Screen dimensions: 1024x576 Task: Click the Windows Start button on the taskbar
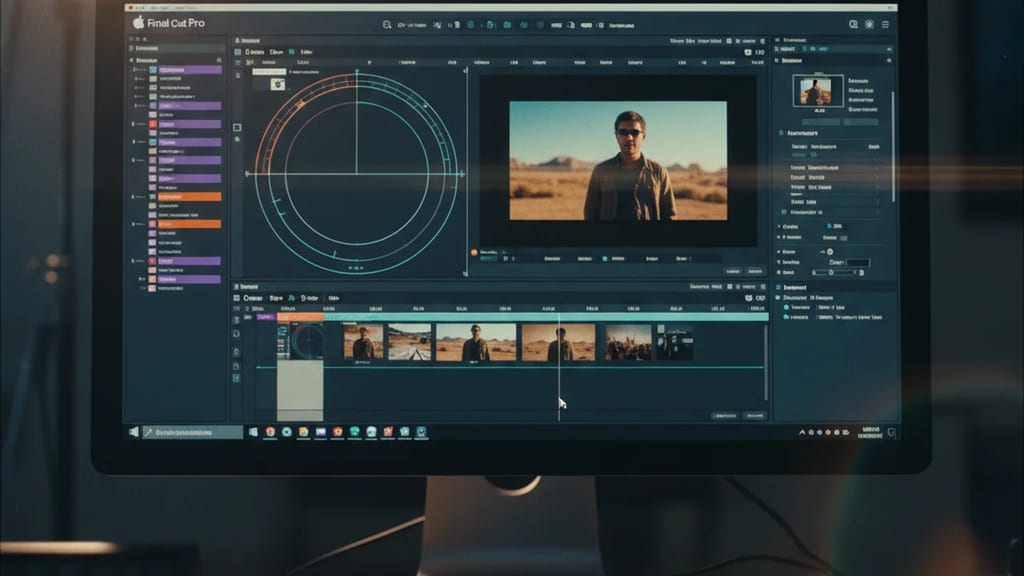point(134,432)
